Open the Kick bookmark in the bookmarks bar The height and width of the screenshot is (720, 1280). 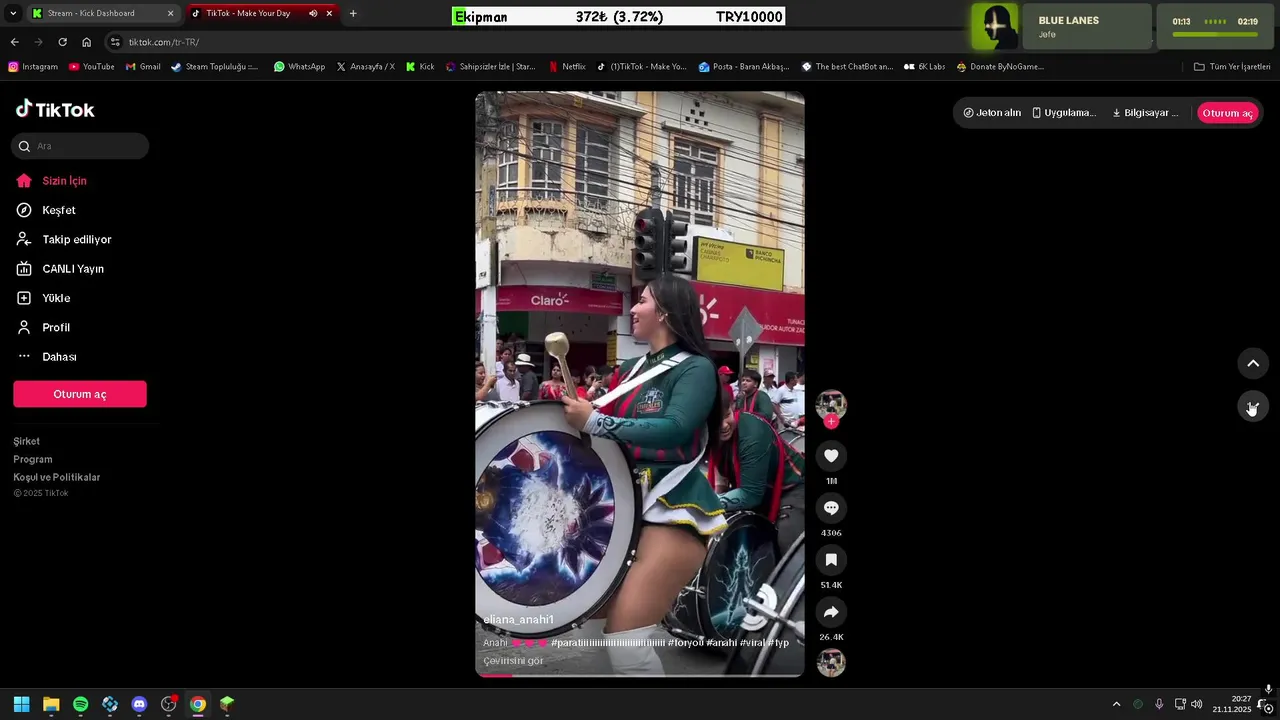point(420,67)
